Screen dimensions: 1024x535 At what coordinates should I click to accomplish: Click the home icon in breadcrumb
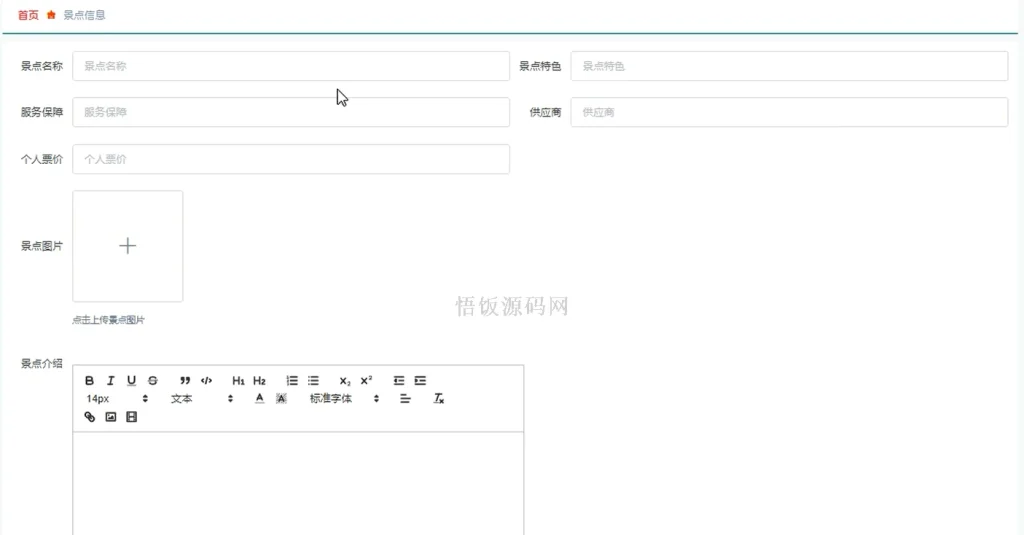pos(51,15)
